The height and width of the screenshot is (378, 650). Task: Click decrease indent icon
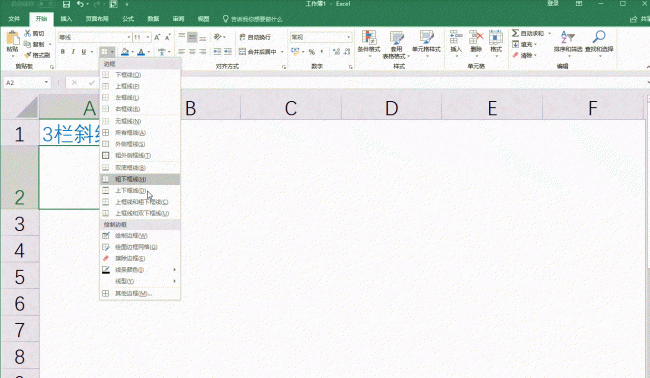217,52
